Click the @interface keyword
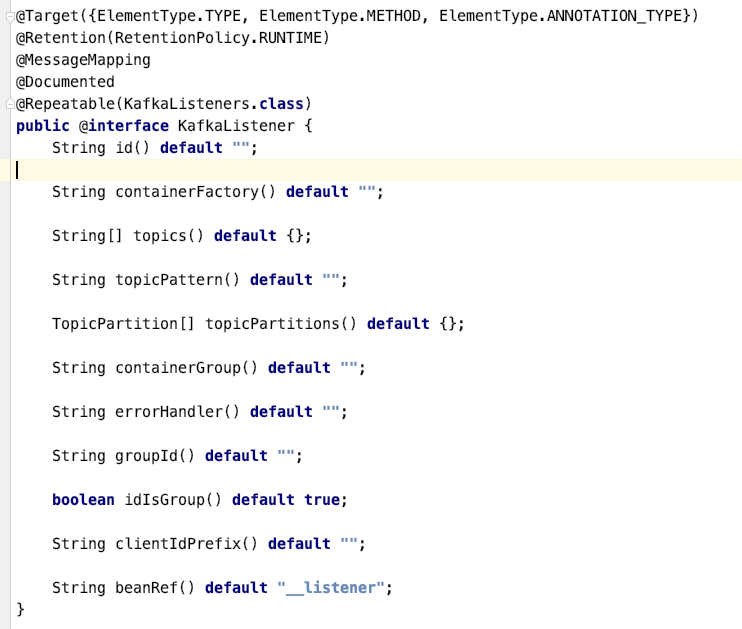The width and height of the screenshot is (742, 629). [x=124, y=126]
